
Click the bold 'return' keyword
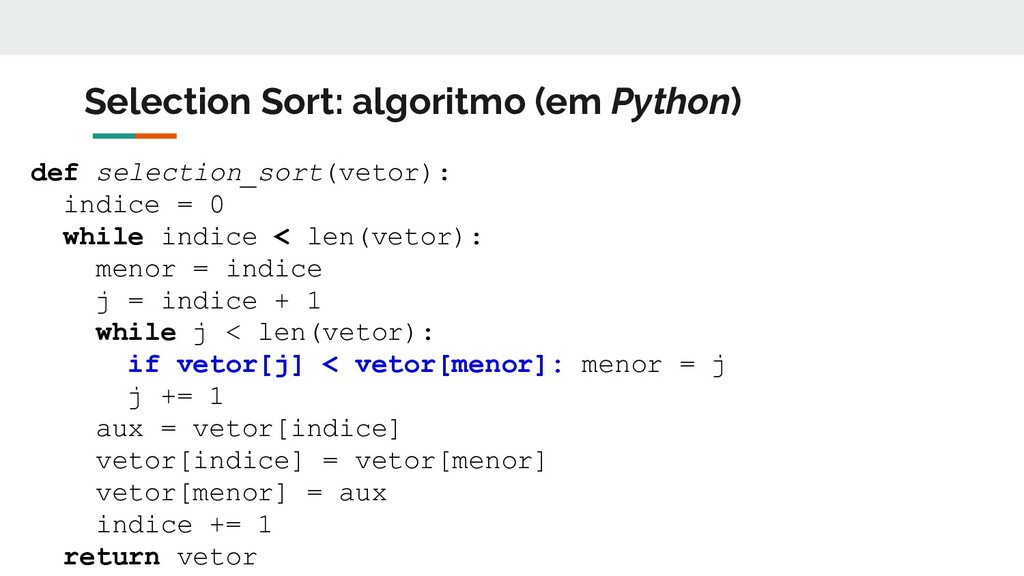click(x=112, y=557)
